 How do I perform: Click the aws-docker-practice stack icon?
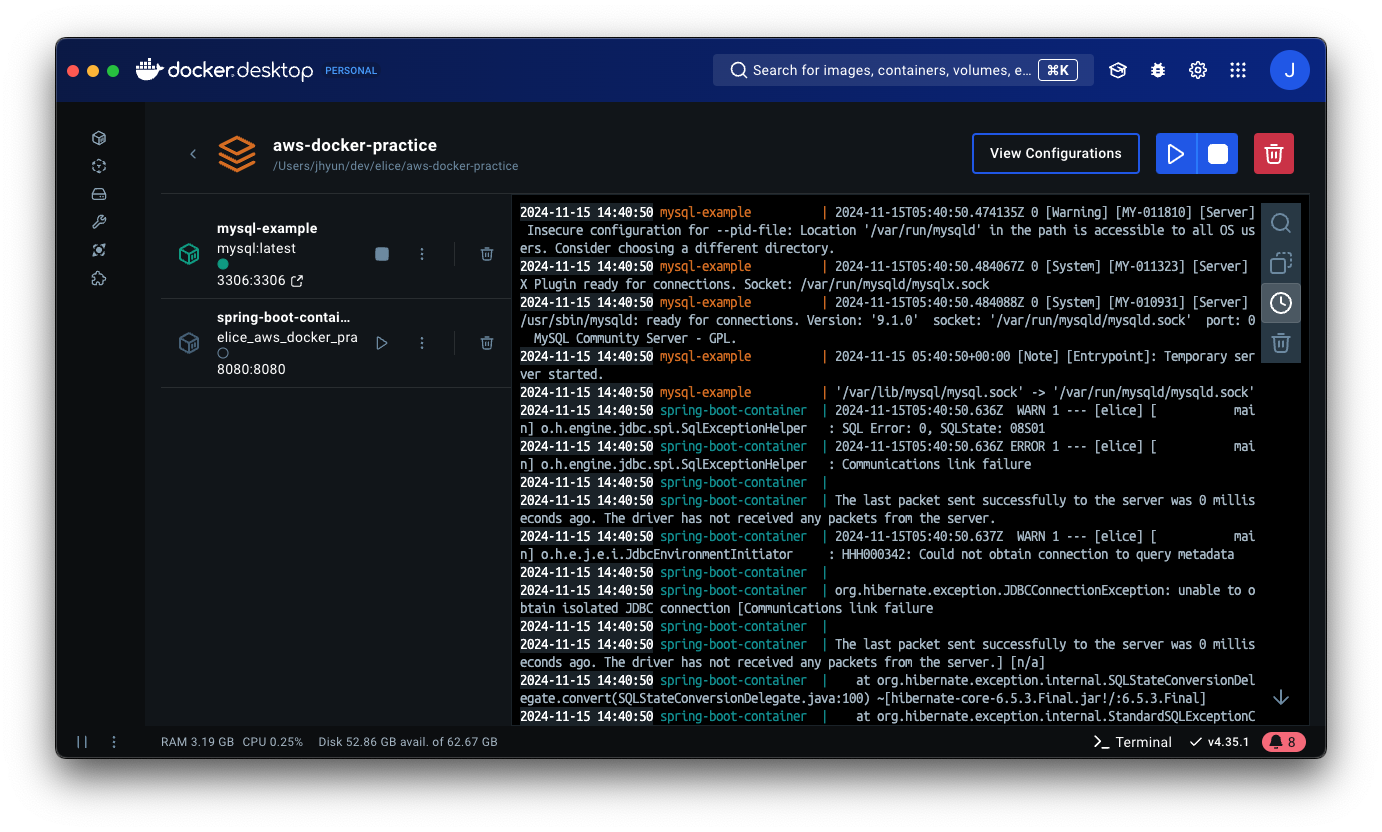[x=237, y=154]
